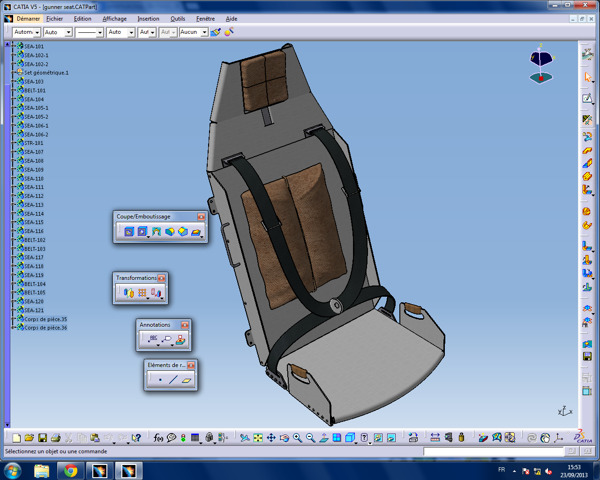Viewport: 600px width, 480px height.
Task: Click the Measure Between icon in bottom toolbar
Action: click(x=435, y=438)
